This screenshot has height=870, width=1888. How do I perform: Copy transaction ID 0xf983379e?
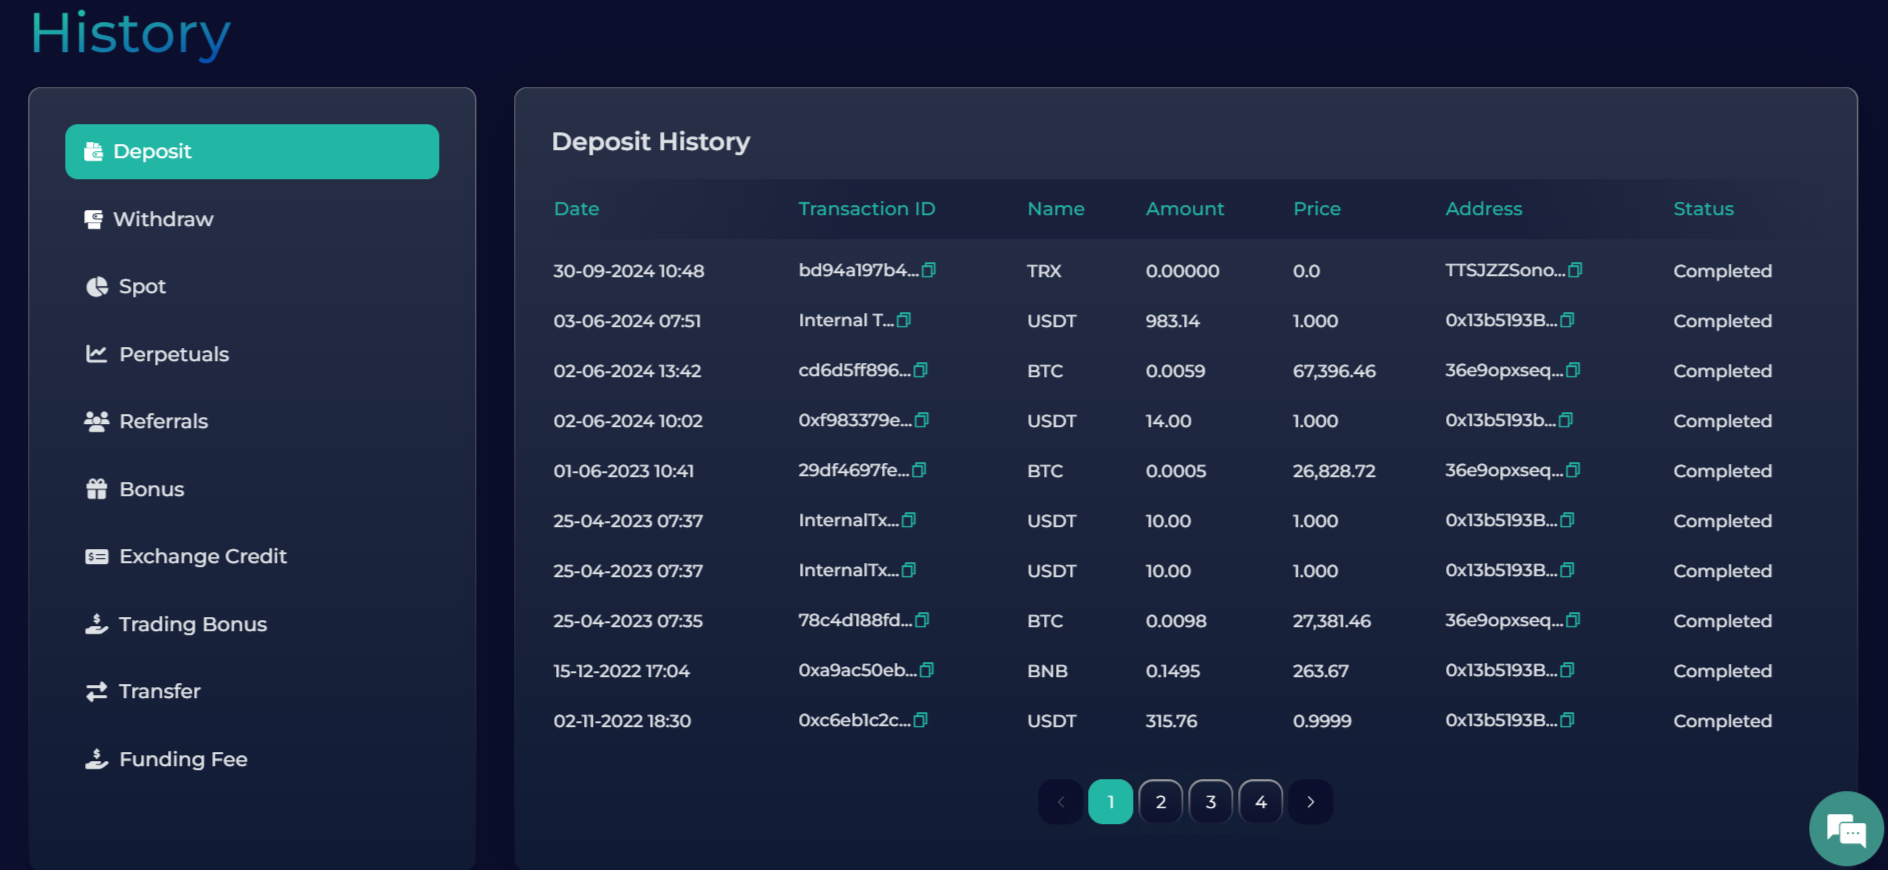922,420
